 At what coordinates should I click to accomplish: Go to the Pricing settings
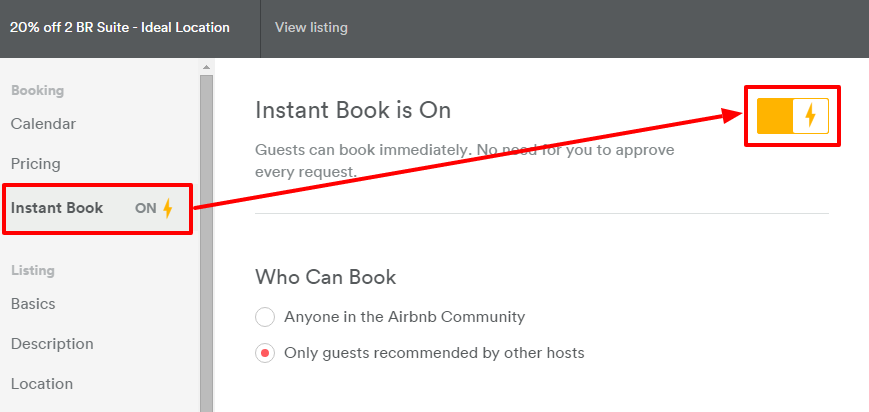[x=36, y=164]
